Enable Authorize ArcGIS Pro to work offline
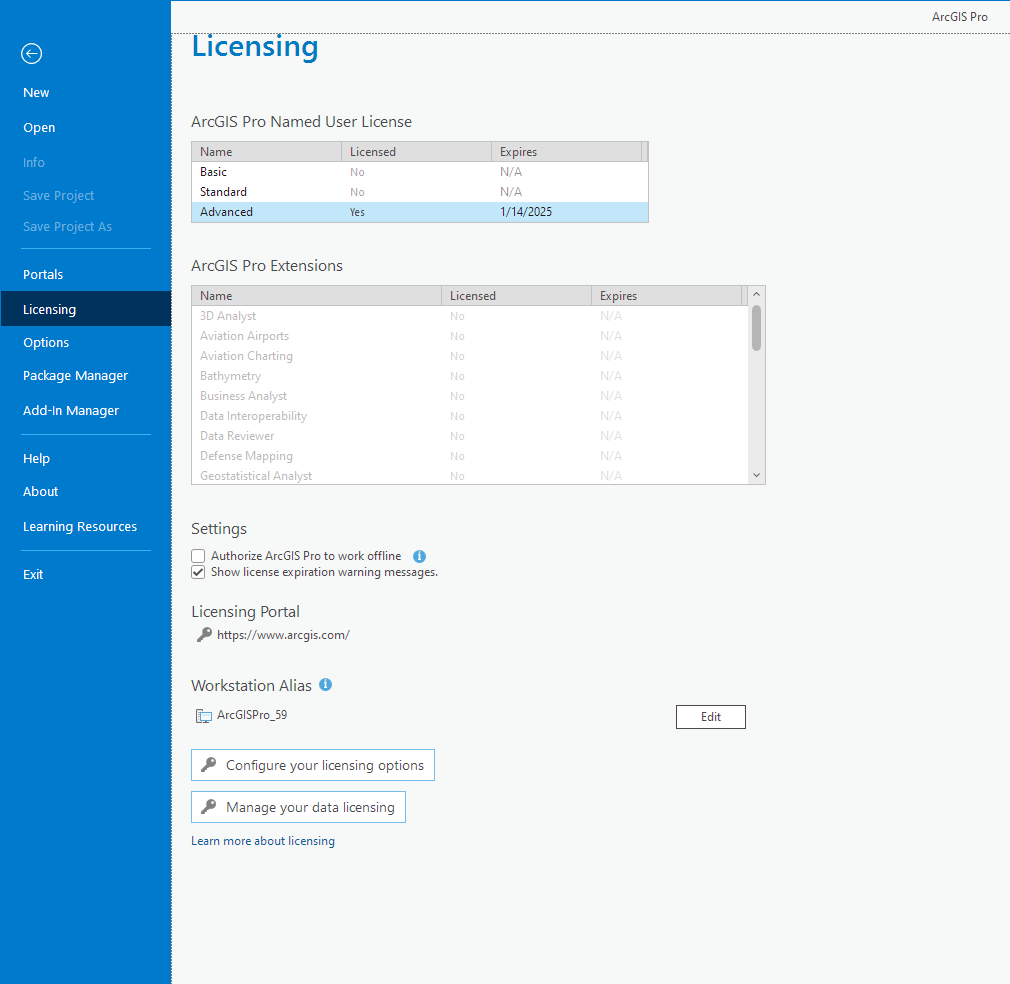Viewport: 1010px width, 984px height. point(197,555)
